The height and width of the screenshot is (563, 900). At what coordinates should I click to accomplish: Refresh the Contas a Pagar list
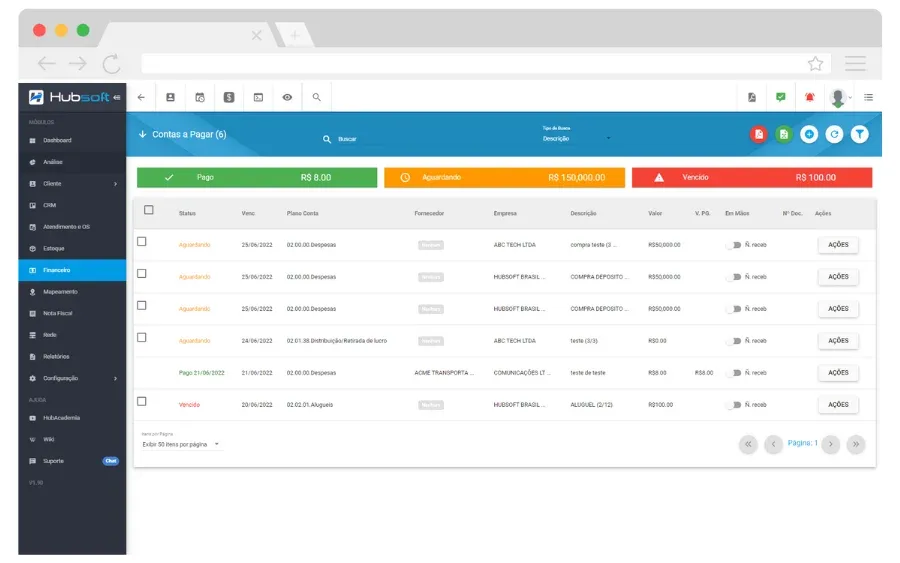pos(835,134)
